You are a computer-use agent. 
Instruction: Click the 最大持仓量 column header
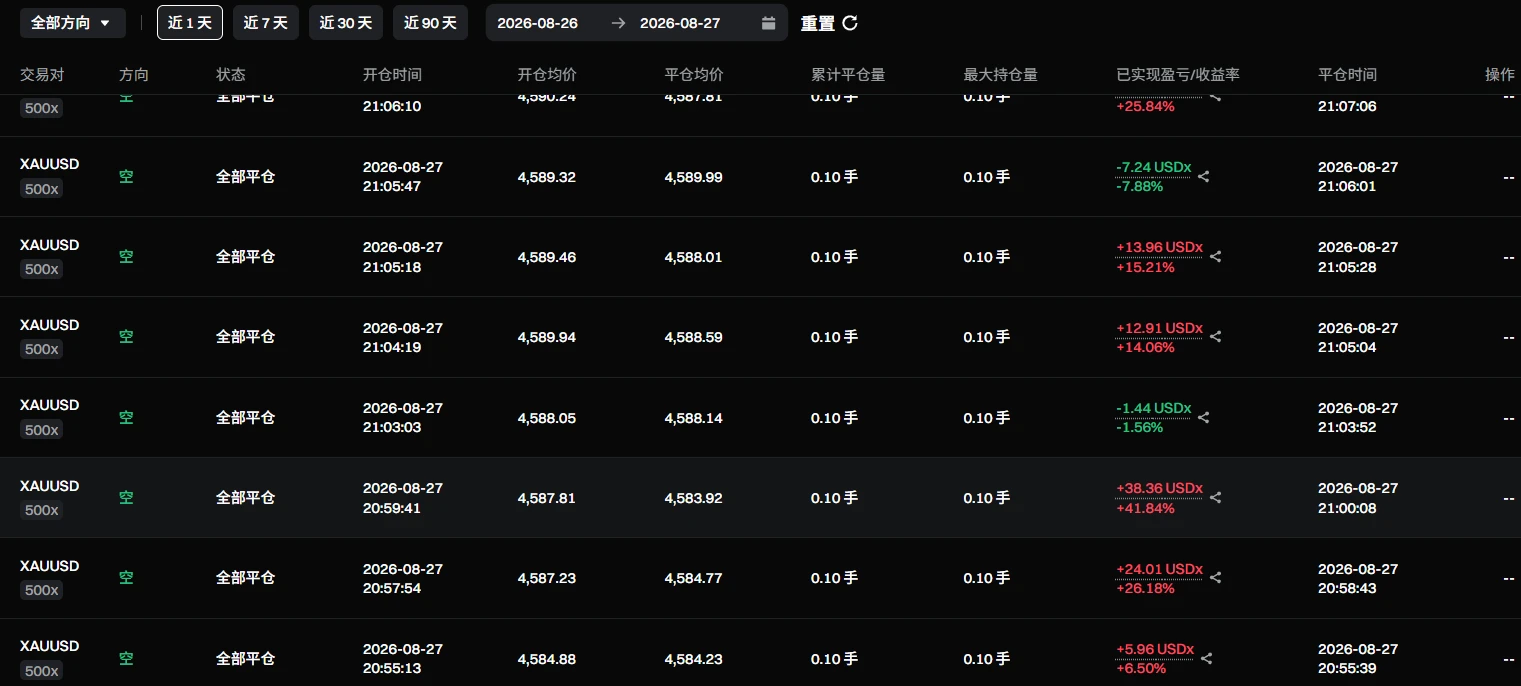(x=1000, y=75)
